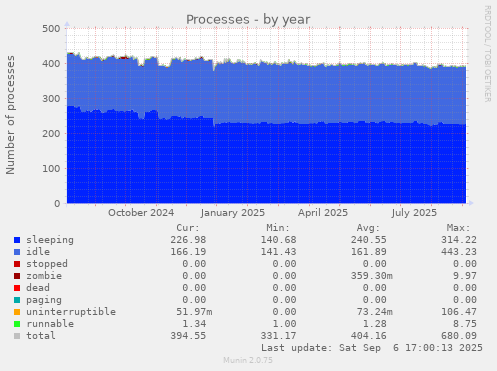The image size is (497, 371).
Task: Click the 'October 2024' axis label
Action: pyautogui.click(x=141, y=213)
